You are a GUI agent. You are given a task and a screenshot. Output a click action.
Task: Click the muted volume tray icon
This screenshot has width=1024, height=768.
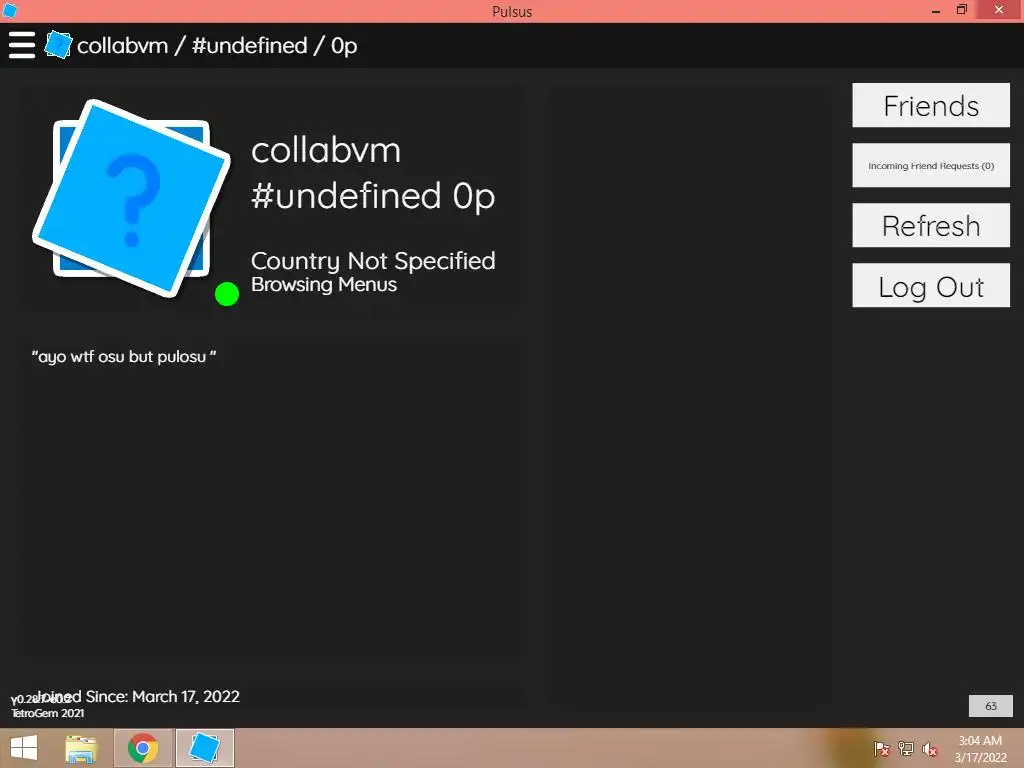(x=930, y=749)
